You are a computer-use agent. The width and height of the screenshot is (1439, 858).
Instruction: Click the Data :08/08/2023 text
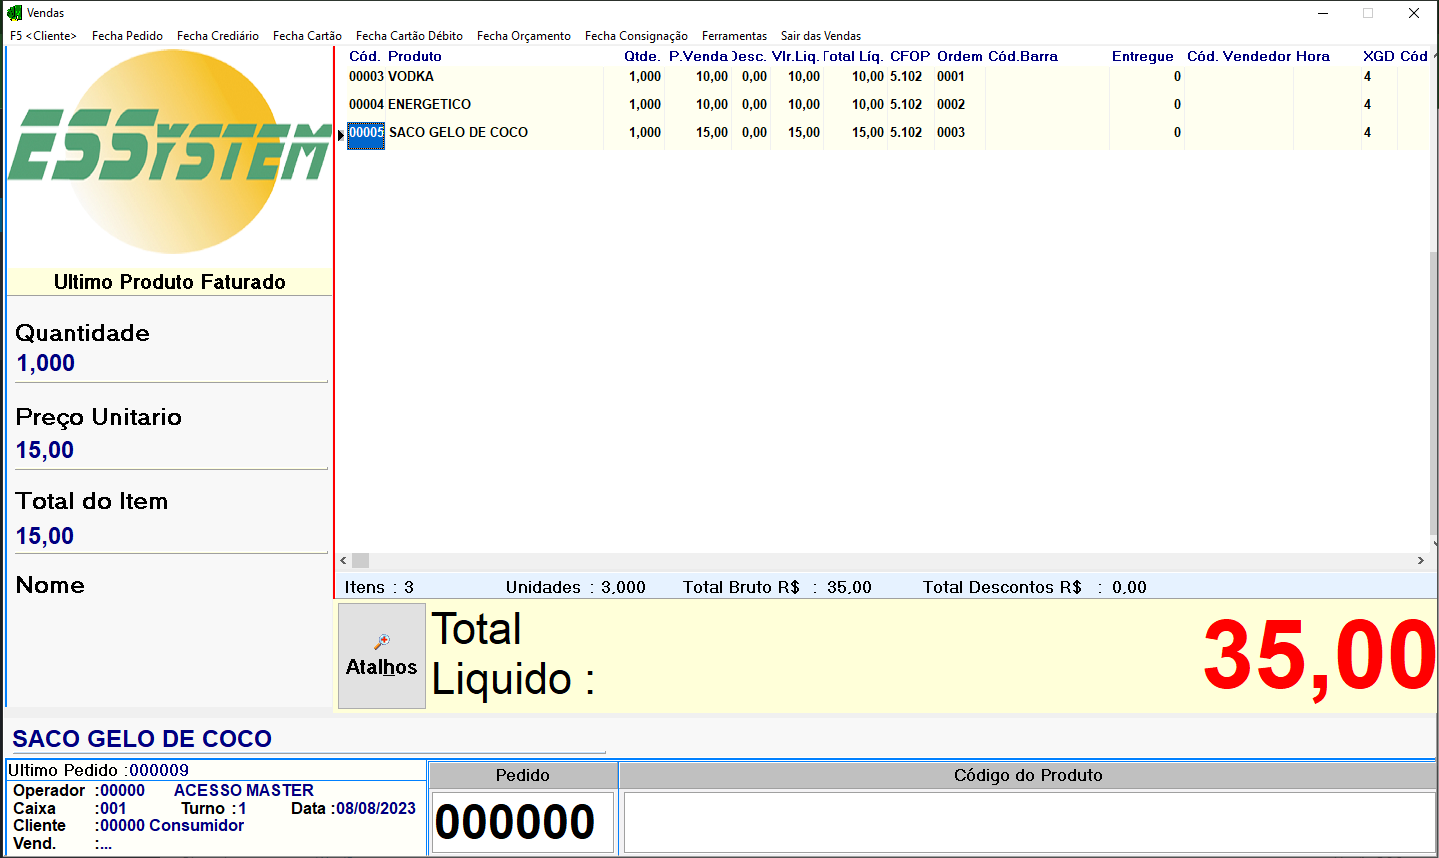353,808
